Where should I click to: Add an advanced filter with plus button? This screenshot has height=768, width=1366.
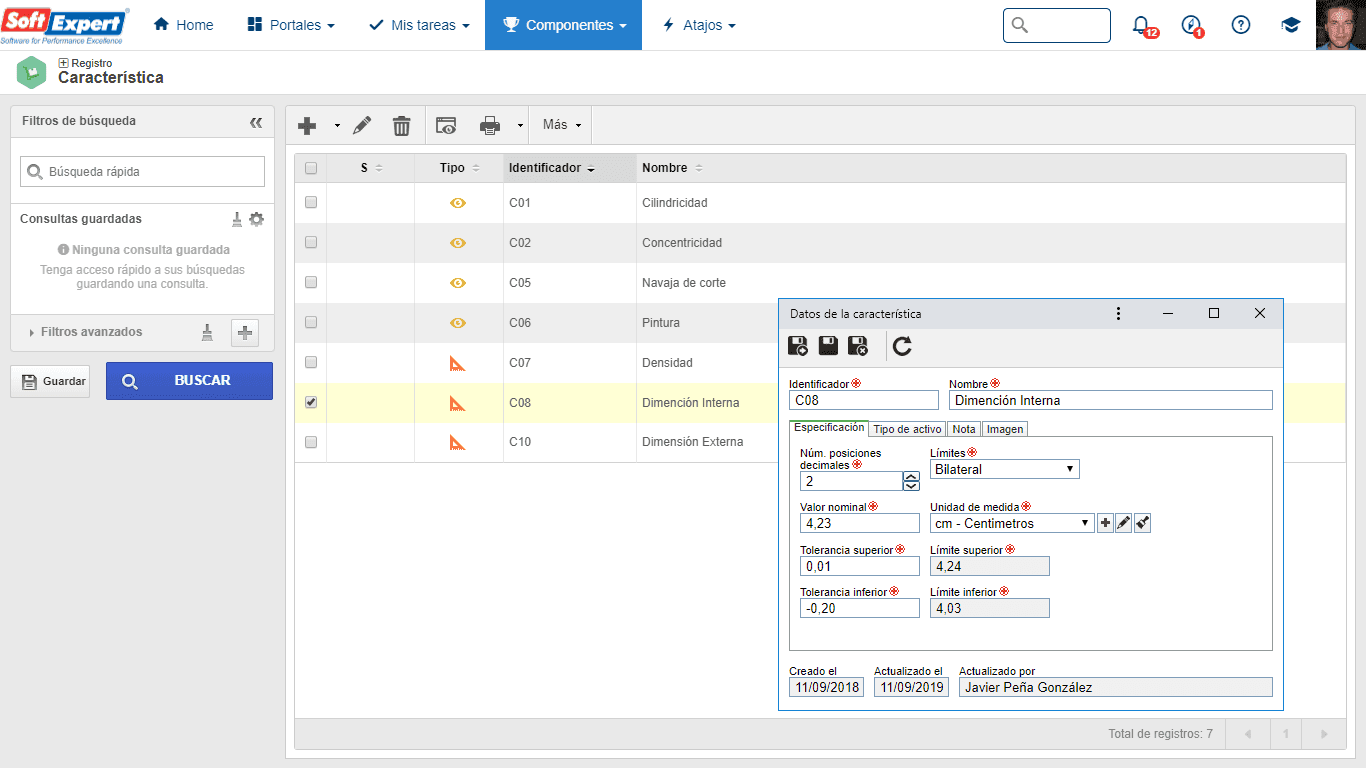point(245,333)
